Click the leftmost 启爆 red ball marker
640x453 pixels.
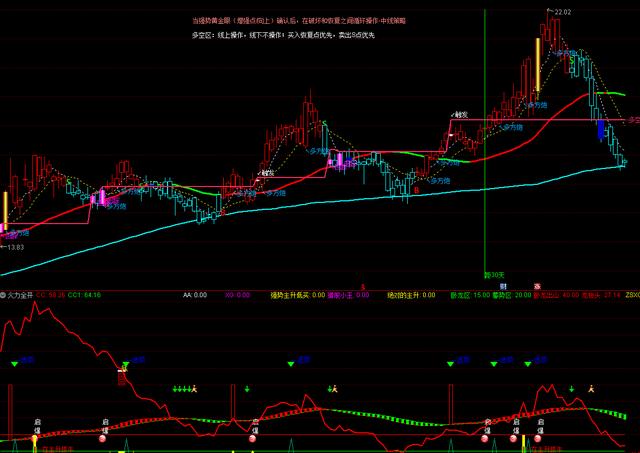pos(34,437)
